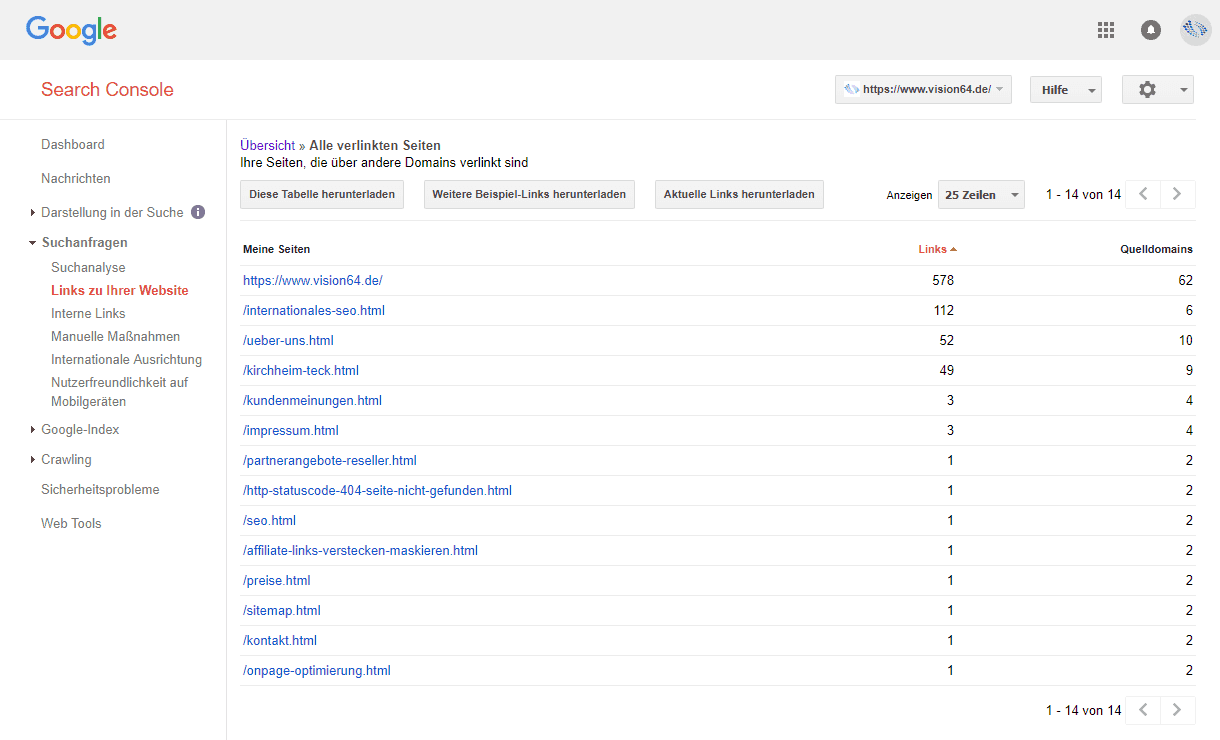The width and height of the screenshot is (1220, 740).
Task: Sort table by Quelldomains column header
Action: 1156,249
